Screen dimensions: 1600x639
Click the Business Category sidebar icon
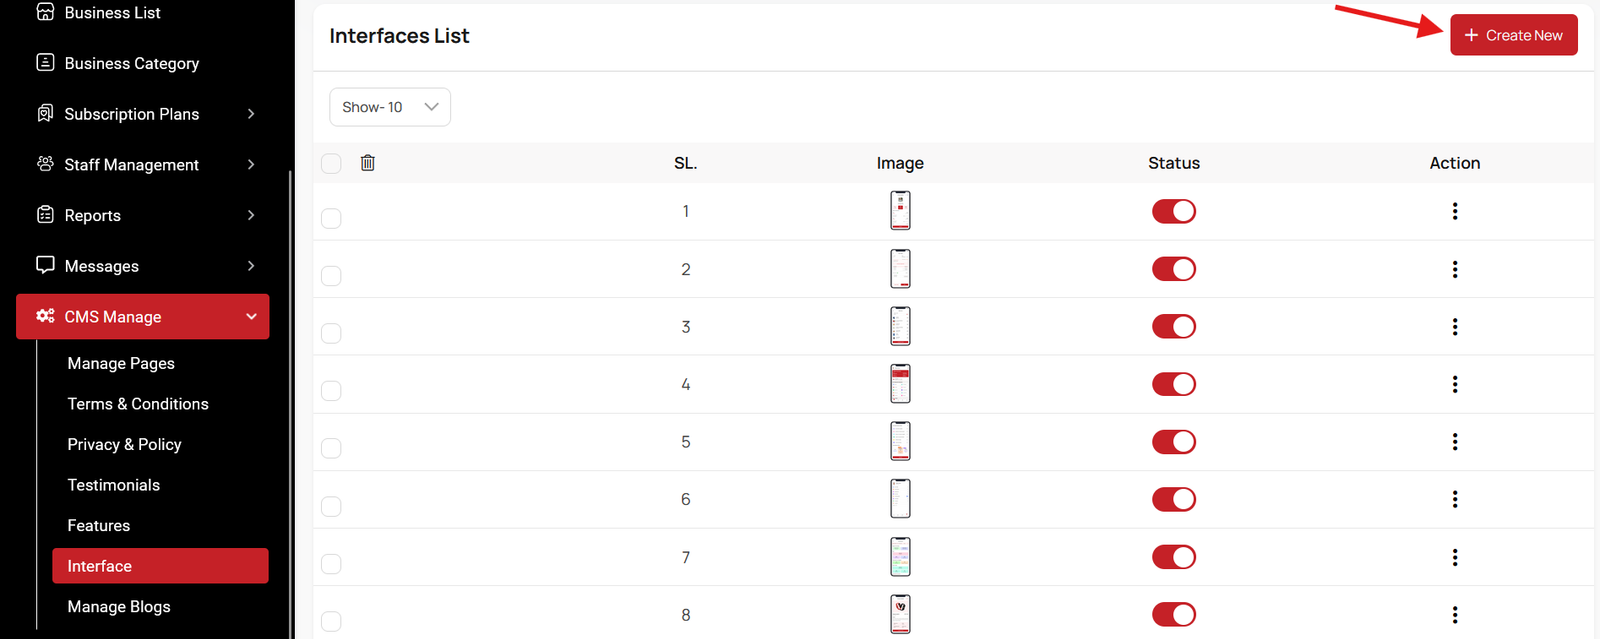(45, 63)
